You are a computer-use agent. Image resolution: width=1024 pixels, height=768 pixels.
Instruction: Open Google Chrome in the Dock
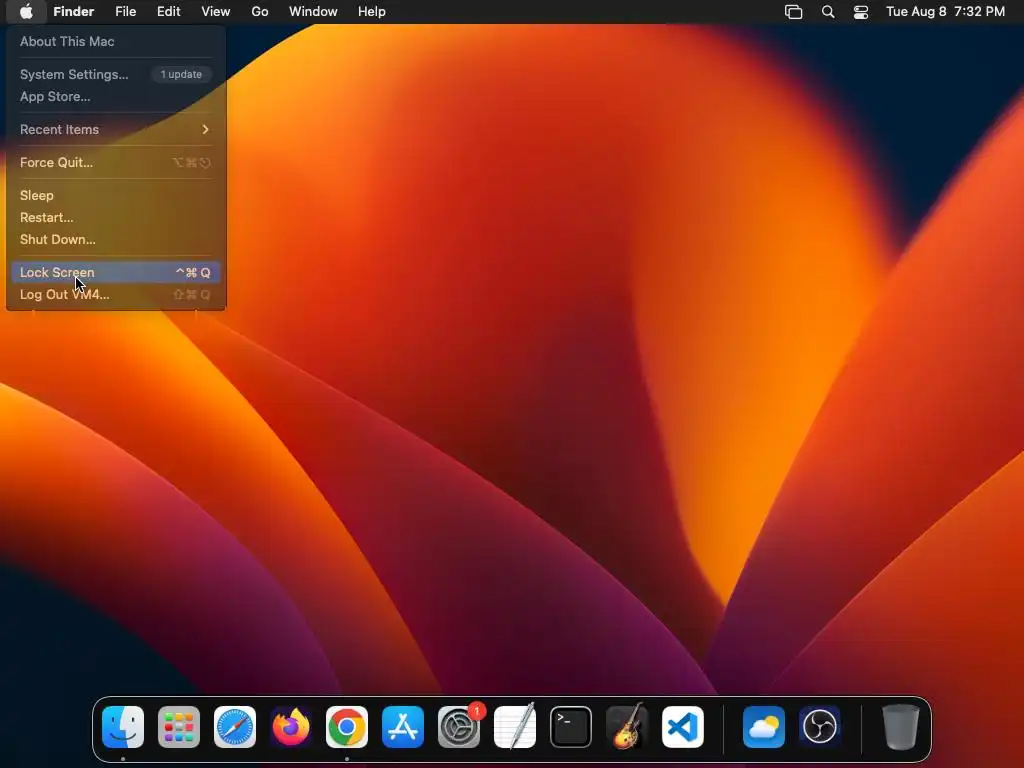347,727
